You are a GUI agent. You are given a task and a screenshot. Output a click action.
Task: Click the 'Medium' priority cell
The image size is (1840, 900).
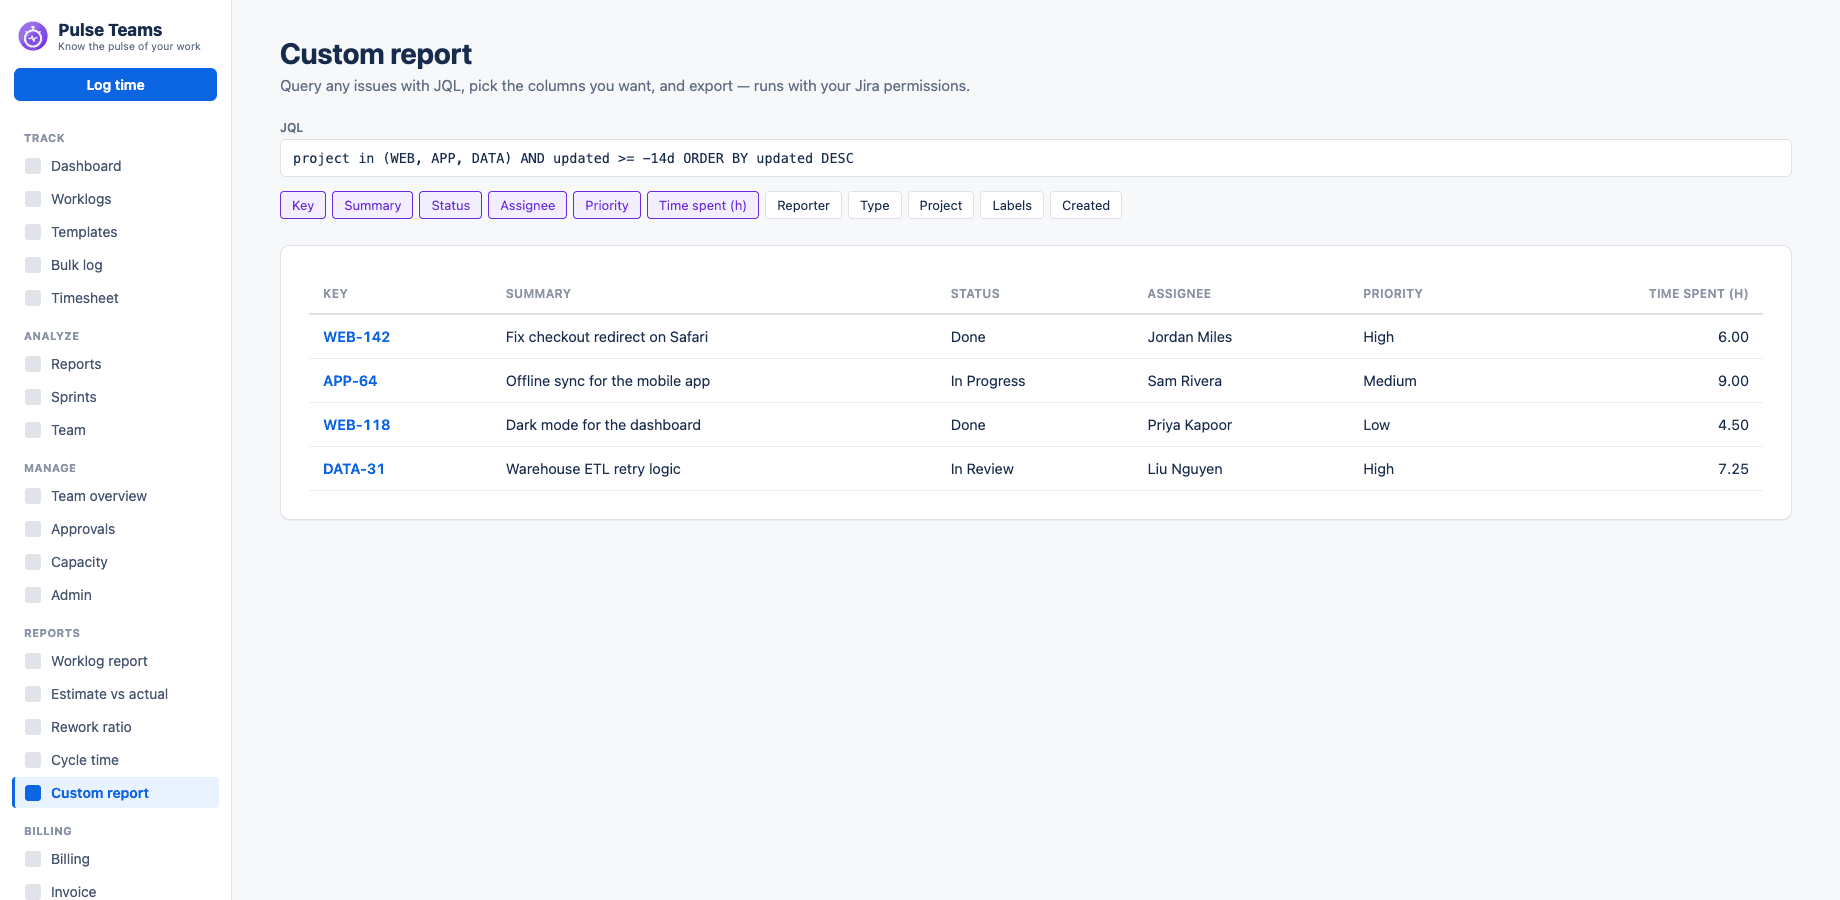[x=1389, y=381]
